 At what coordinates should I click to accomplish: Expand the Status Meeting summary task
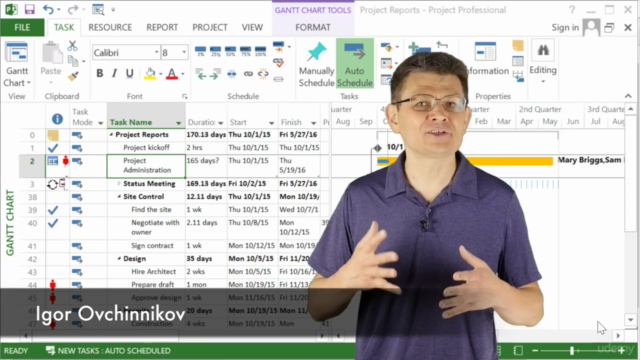119,184
